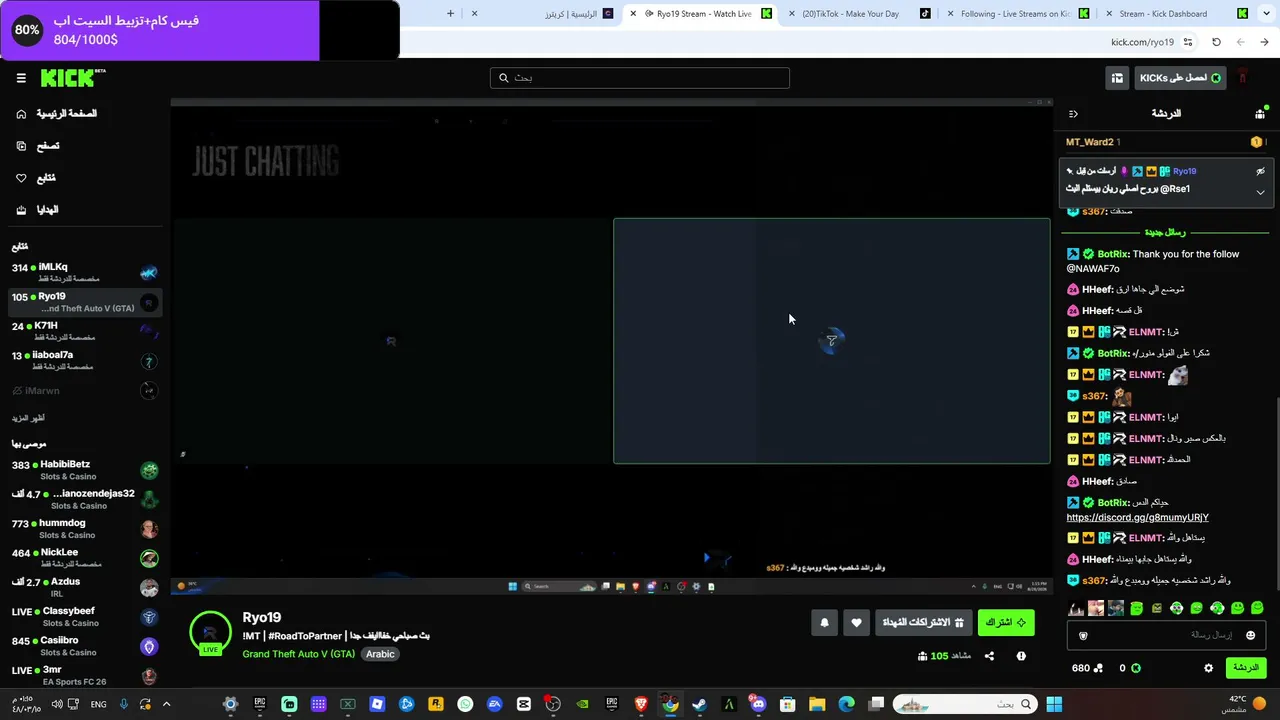
Task: Open the emoji picker in the chat input
Action: pyautogui.click(x=1250, y=635)
